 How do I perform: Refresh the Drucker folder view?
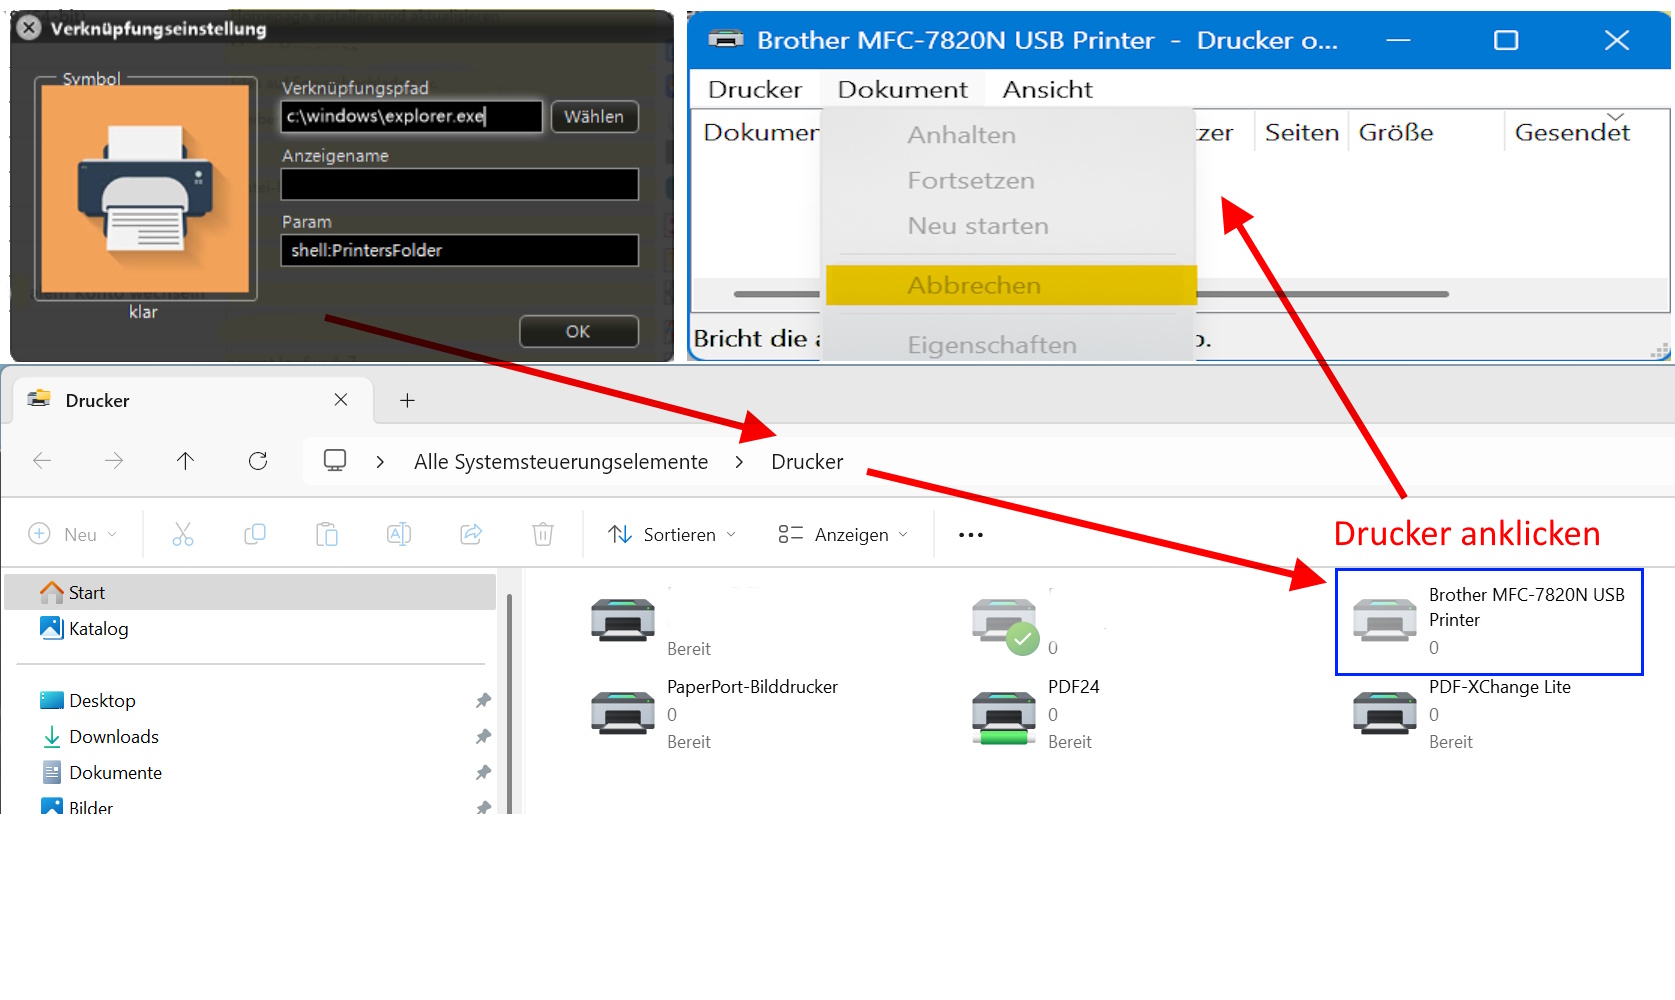pos(258,461)
